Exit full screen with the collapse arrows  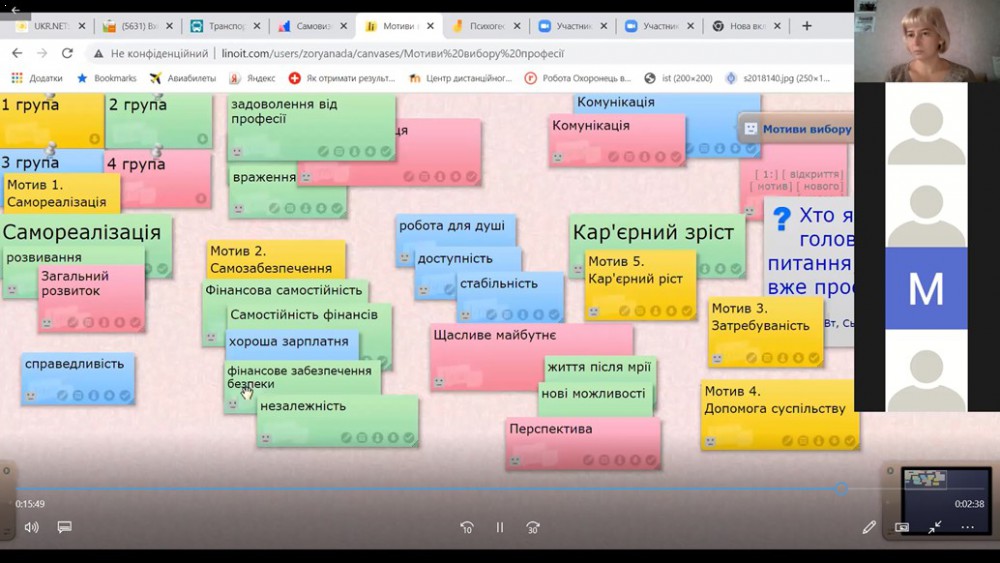[935, 527]
